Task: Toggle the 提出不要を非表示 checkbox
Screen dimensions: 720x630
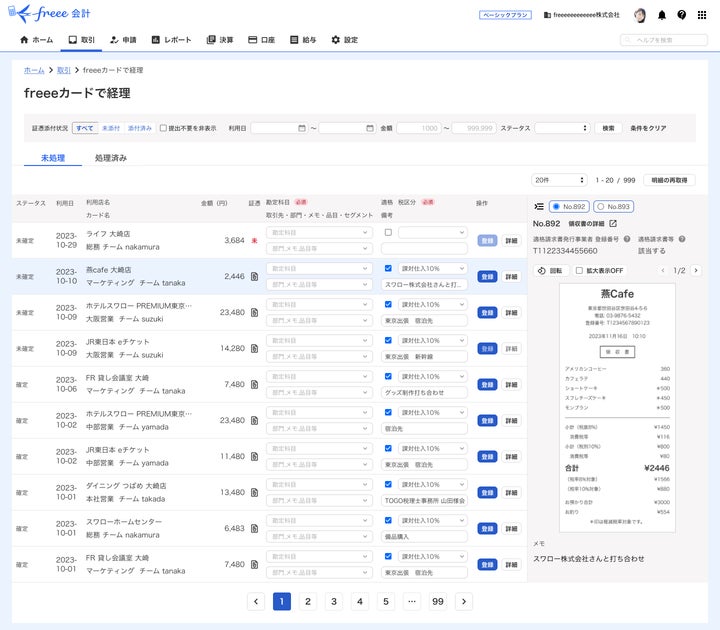Action: [x=164, y=128]
